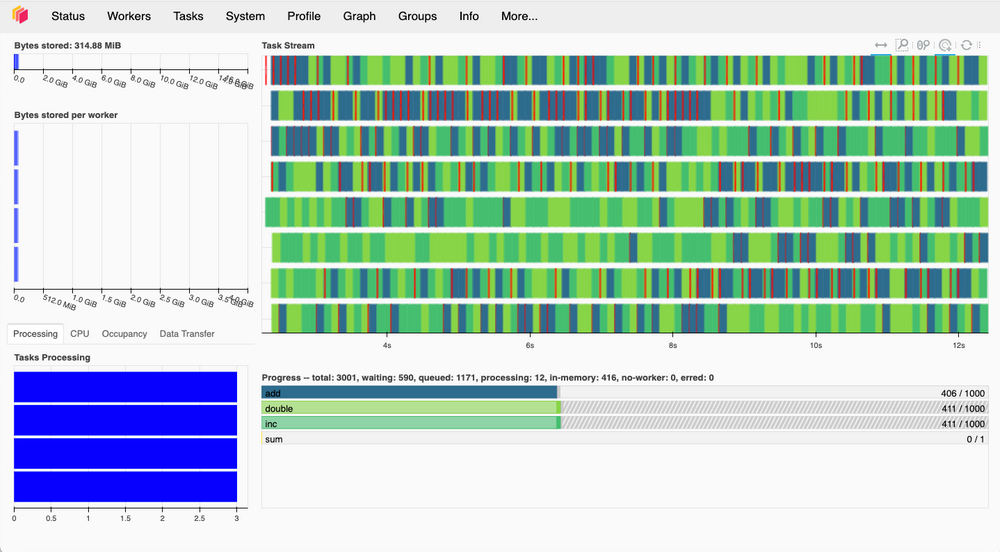
Task: Click the Dask logo icon
Action: tap(20, 15)
